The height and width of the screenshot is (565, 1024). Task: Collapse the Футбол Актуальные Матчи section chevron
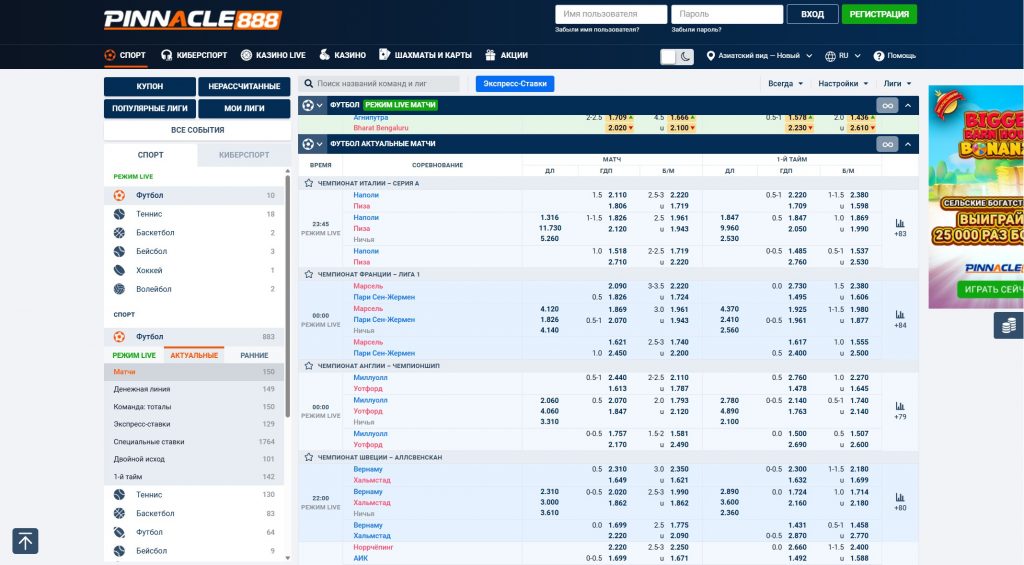click(x=908, y=144)
